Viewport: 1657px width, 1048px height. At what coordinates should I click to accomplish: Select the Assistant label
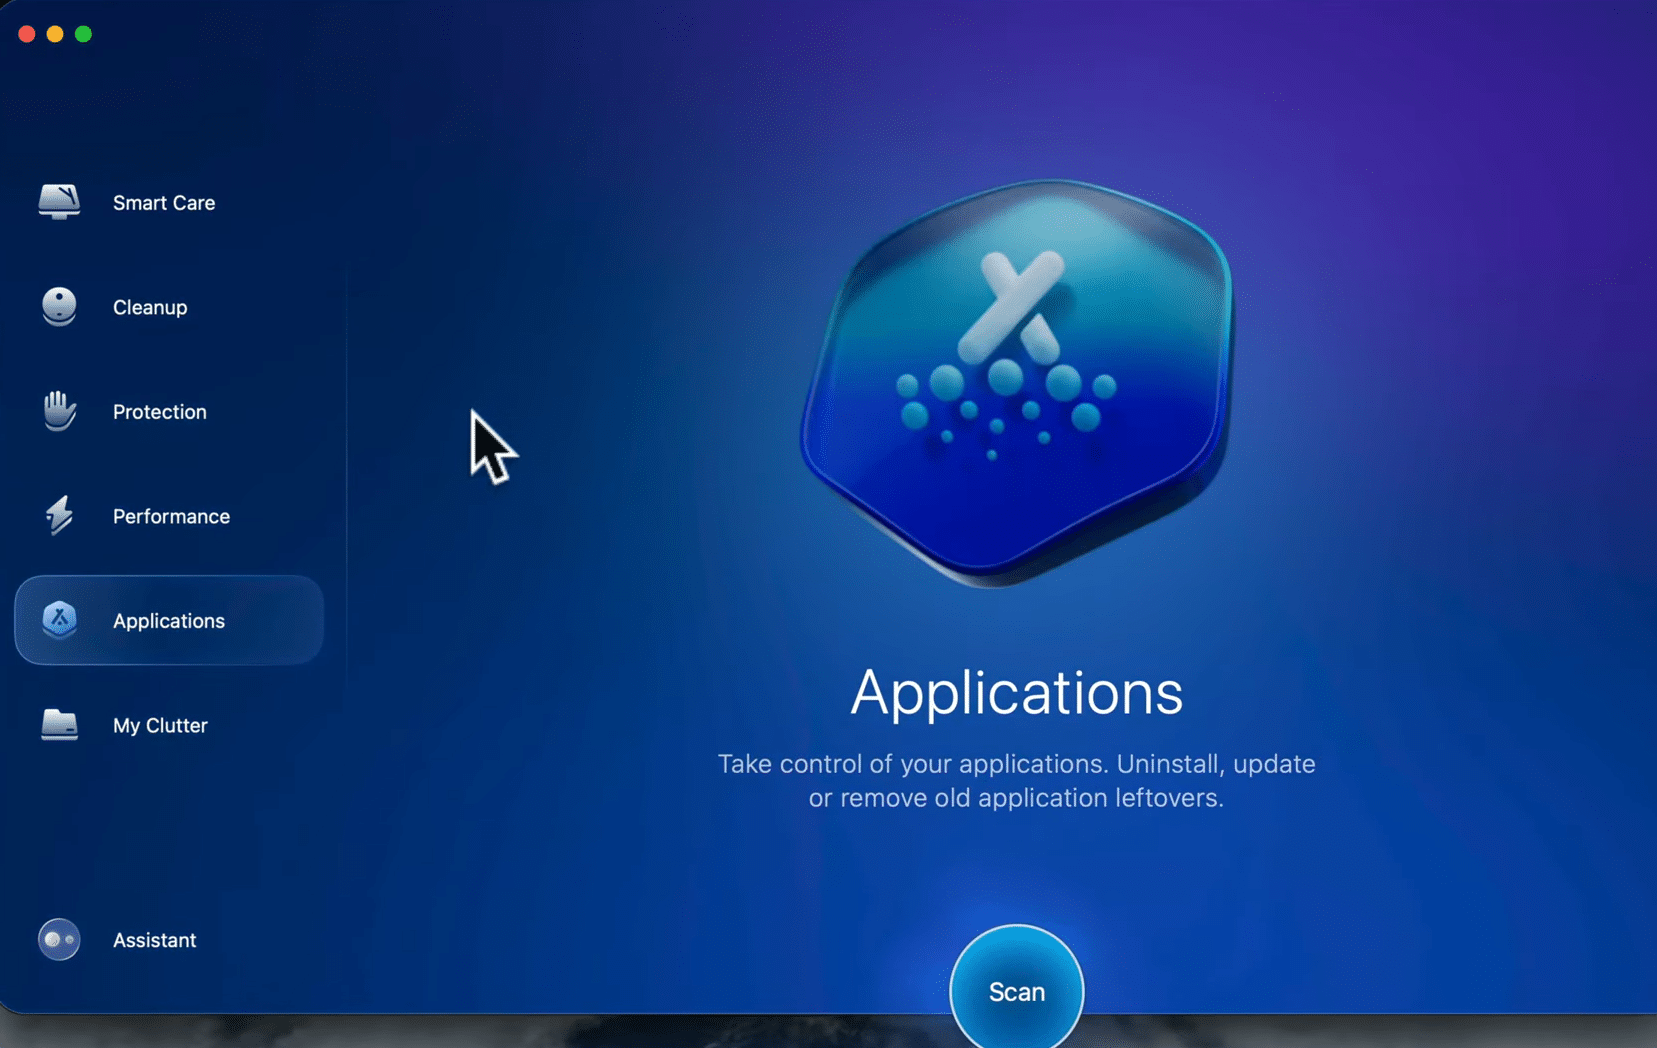pos(154,939)
